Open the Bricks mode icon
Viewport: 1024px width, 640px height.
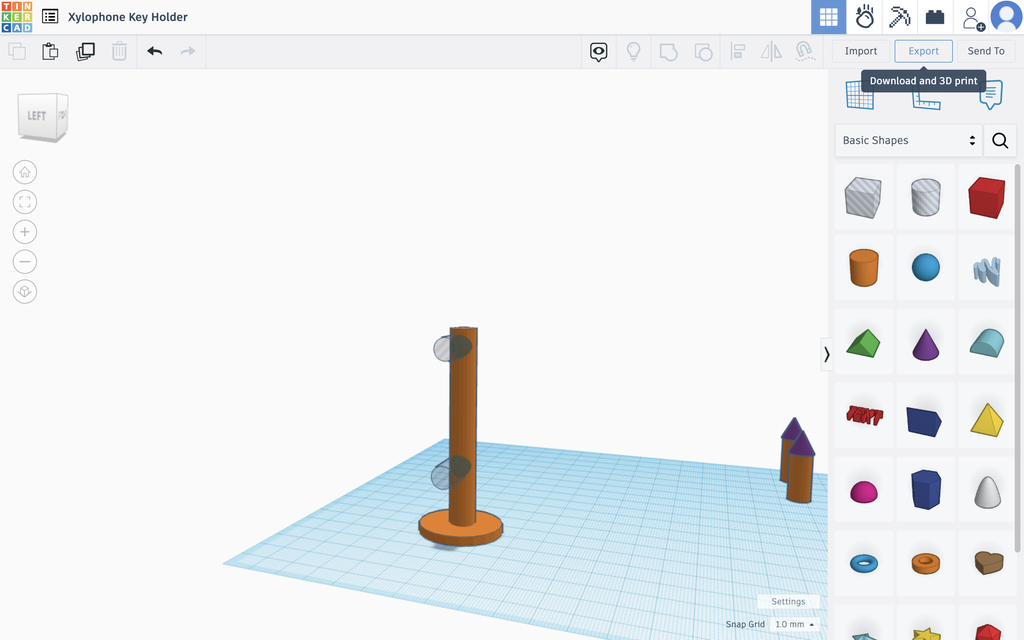(935, 17)
